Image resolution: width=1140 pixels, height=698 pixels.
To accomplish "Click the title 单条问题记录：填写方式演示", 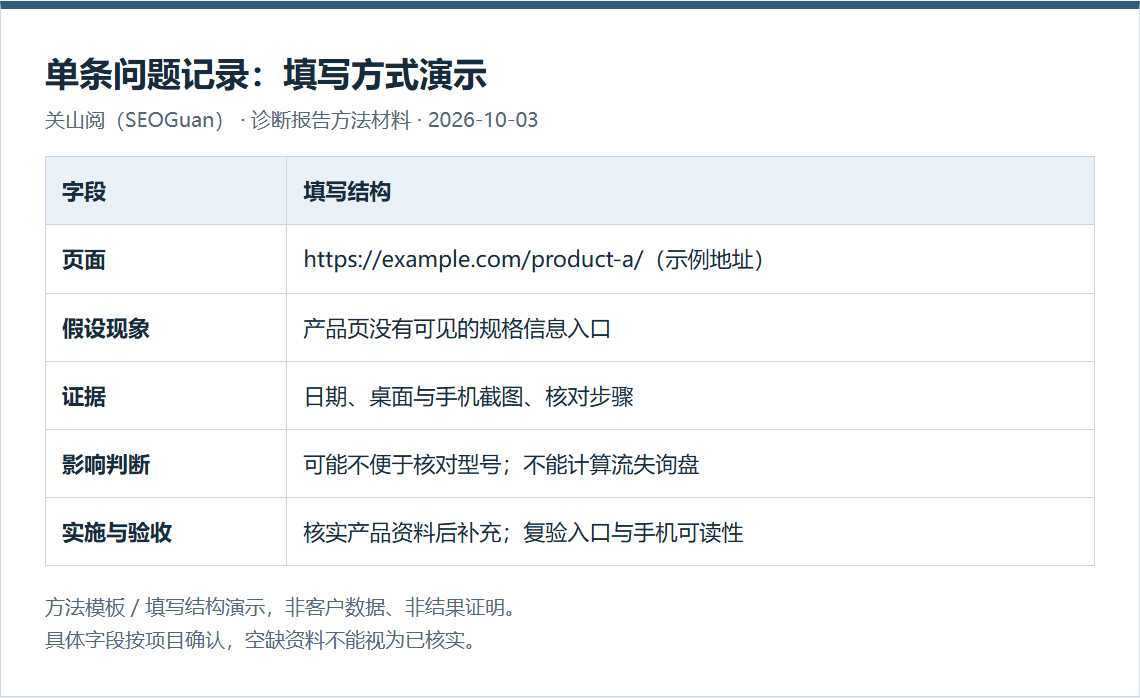I will pyautogui.click(x=266, y=75).
